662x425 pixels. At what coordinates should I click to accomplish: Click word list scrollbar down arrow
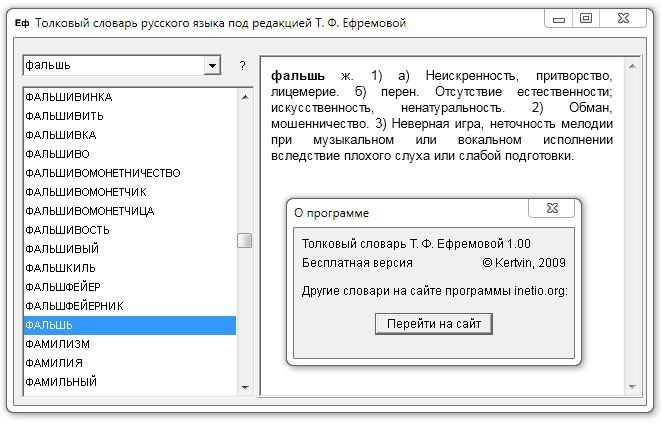pyautogui.click(x=245, y=387)
